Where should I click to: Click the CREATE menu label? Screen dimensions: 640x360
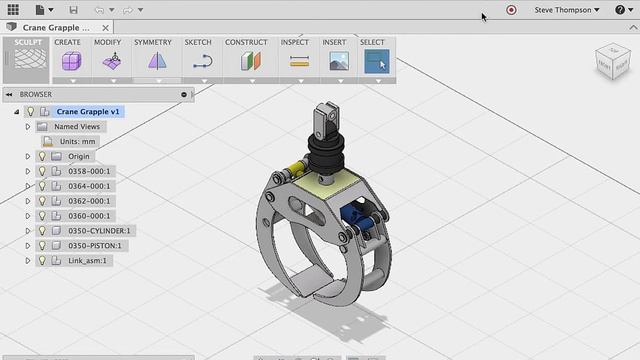(x=67, y=42)
